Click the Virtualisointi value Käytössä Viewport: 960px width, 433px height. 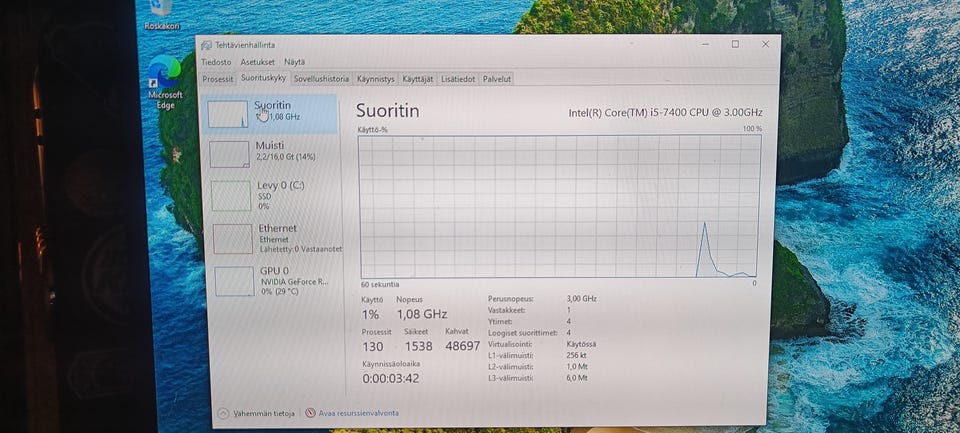coord(582,344)
